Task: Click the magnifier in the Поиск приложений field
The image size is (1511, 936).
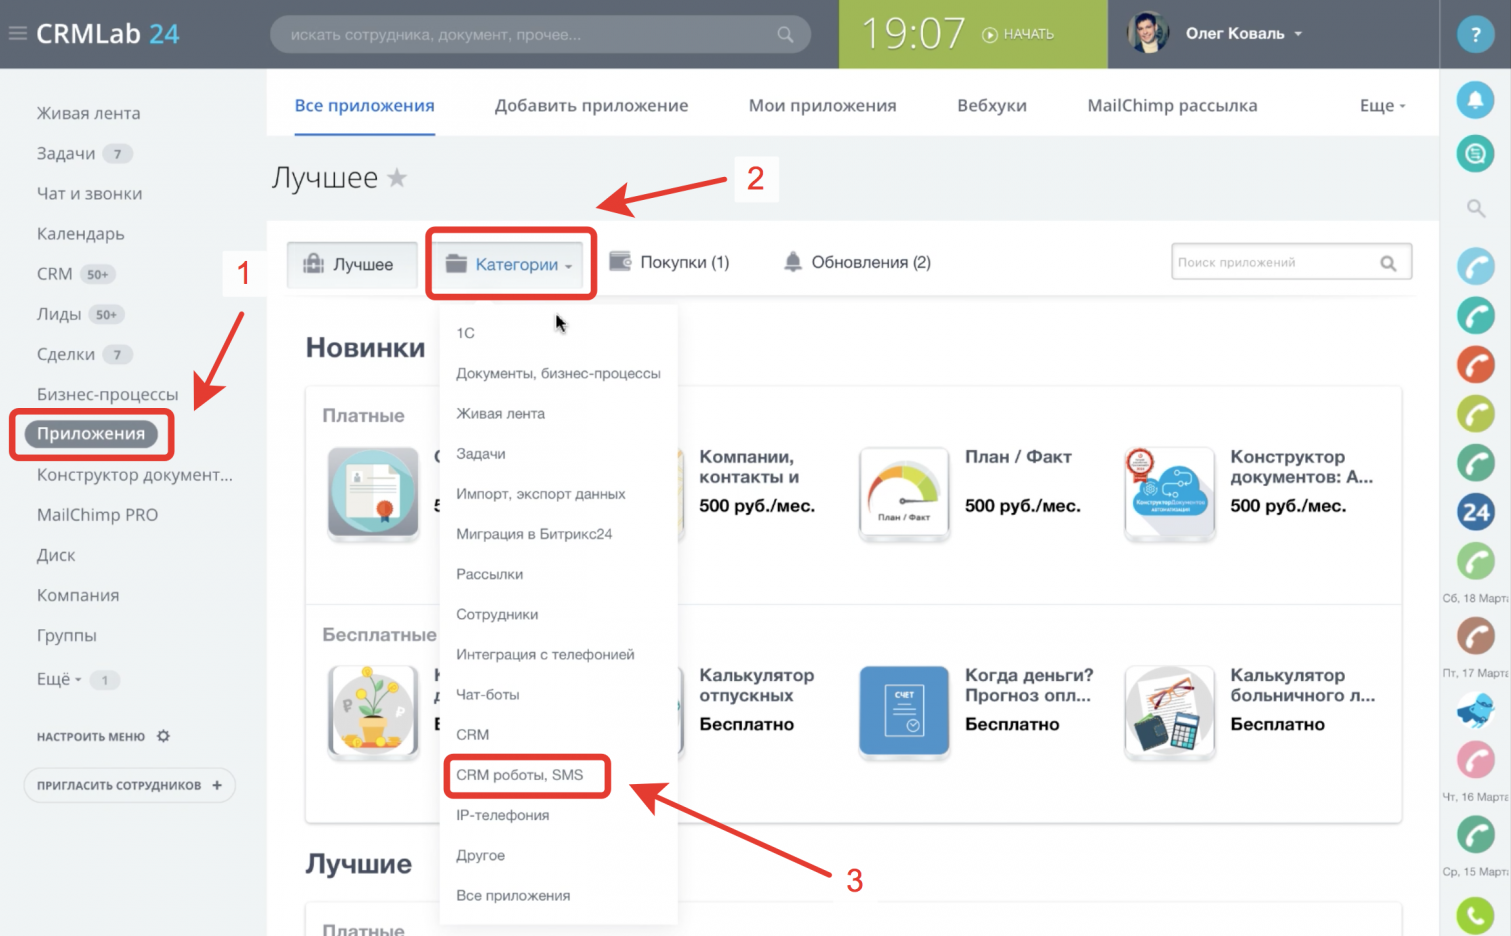Action: [1388, 263]
